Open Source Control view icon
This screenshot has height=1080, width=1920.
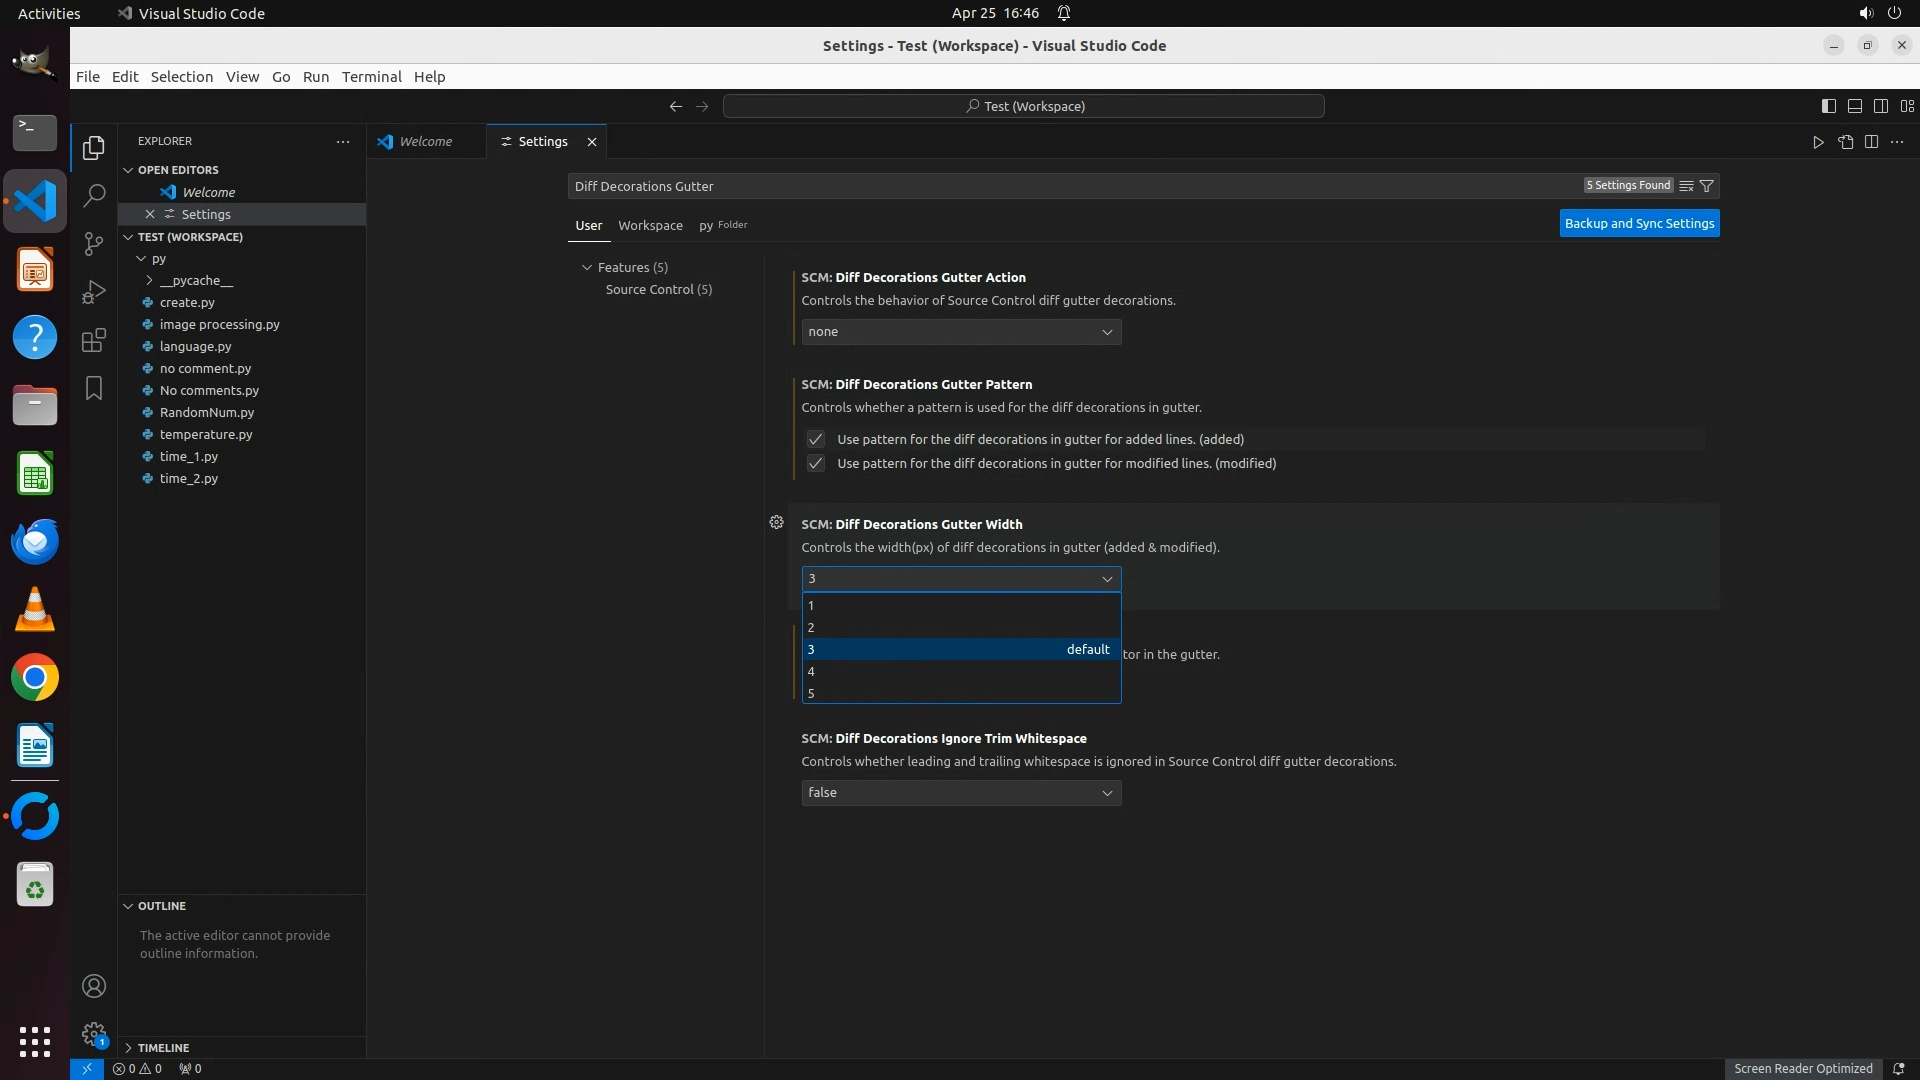click(x=94, y=244)
